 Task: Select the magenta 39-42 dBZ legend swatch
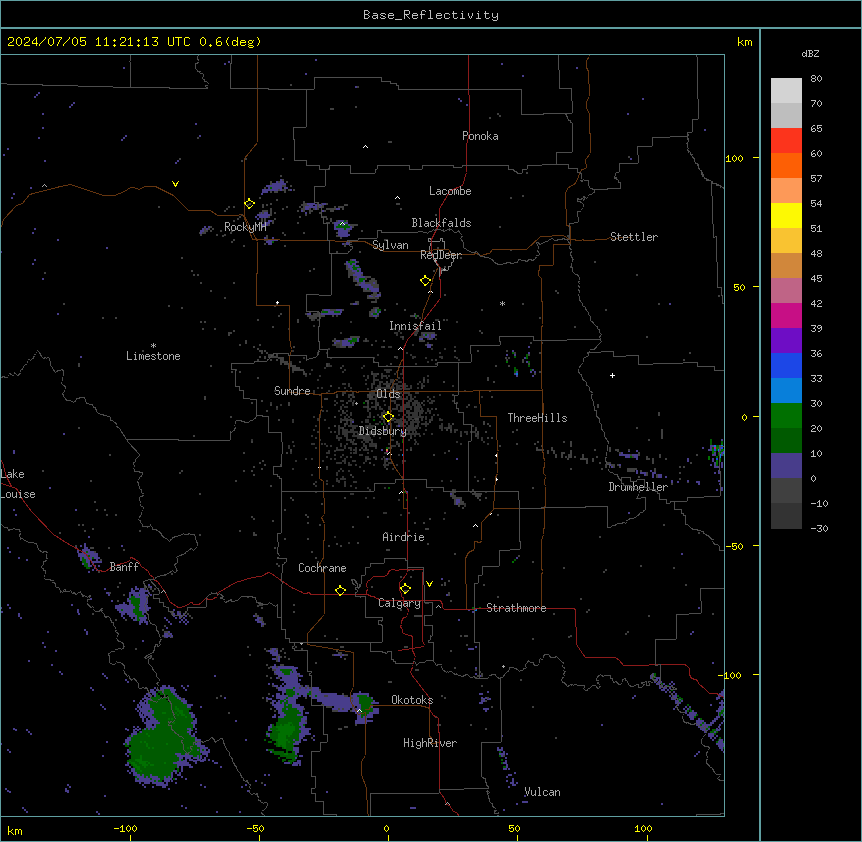(x=786, y=315)
